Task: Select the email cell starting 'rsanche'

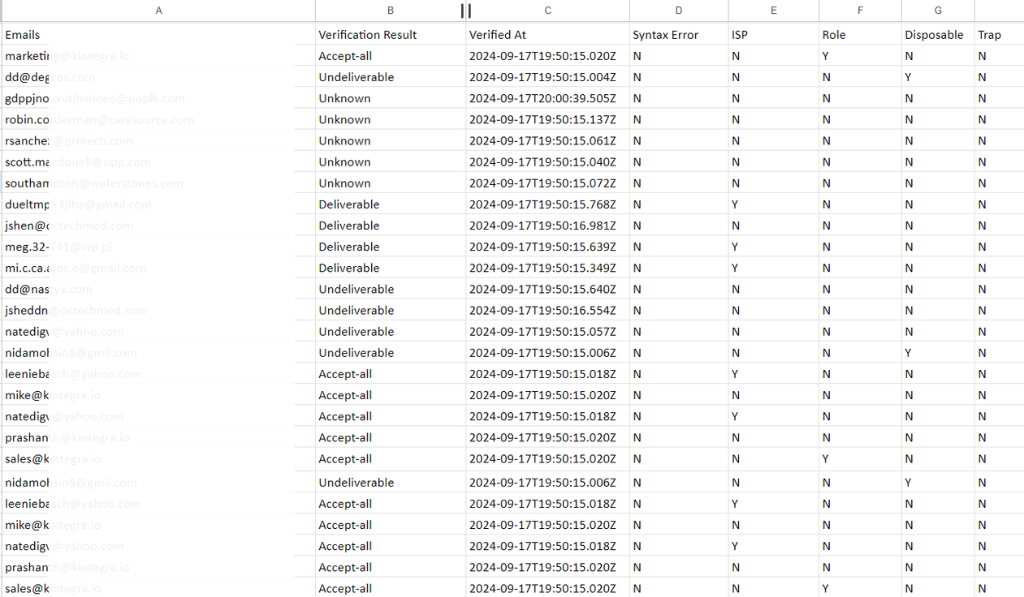Action: coord(158,141)
